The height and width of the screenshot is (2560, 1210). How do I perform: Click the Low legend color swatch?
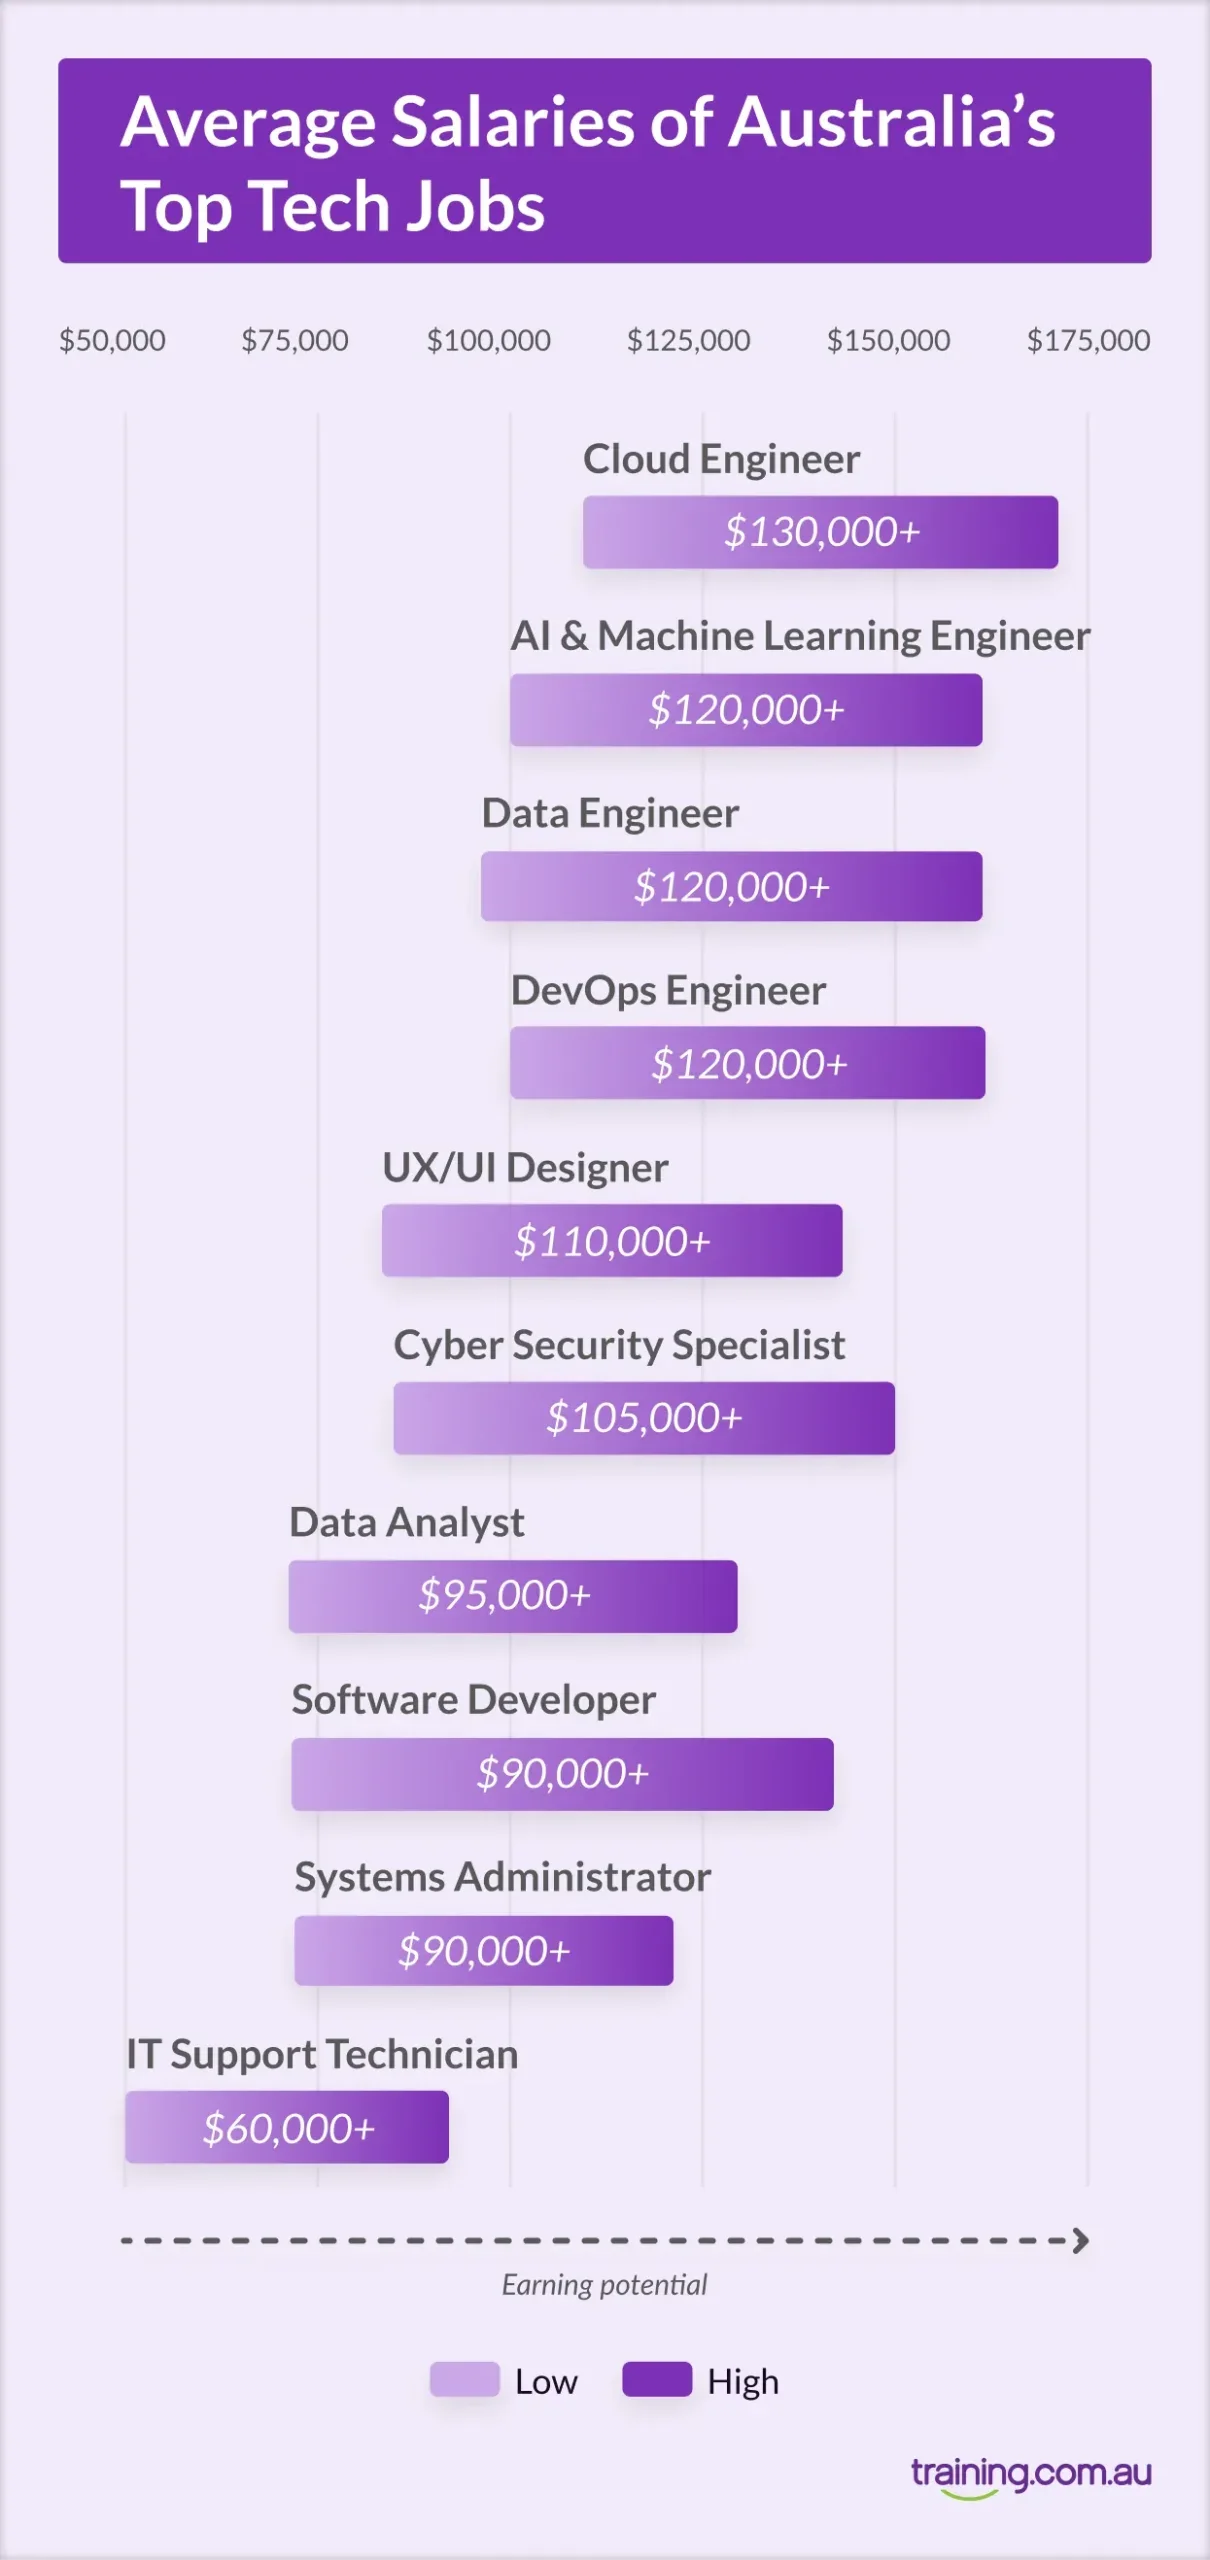point(464,2379)
